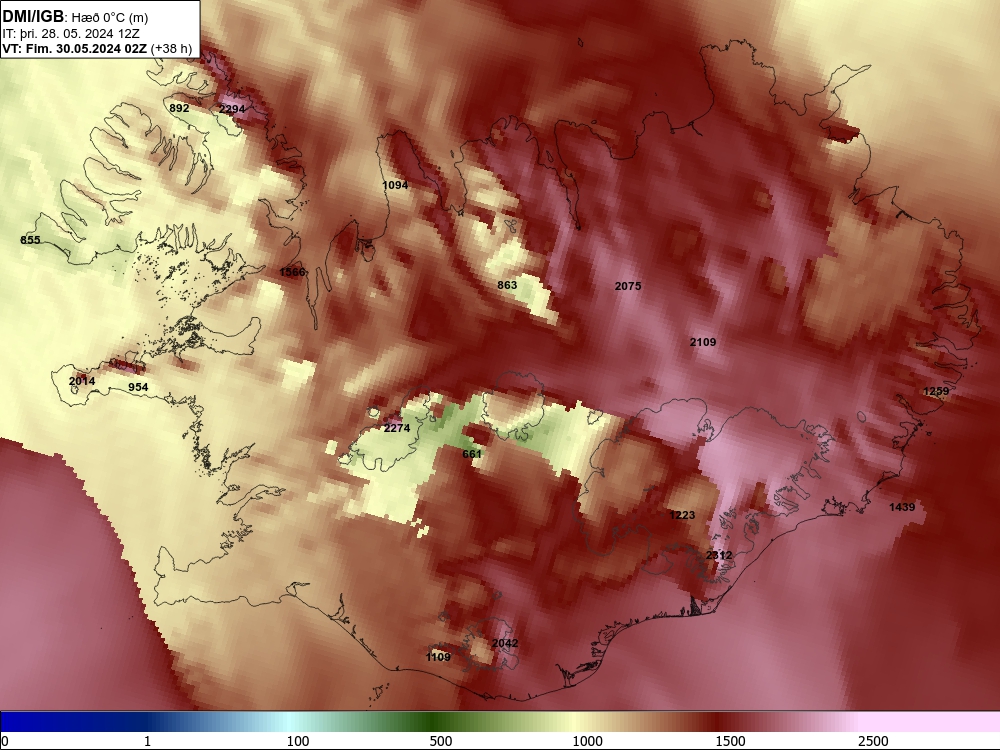1000x750 pixels.
Task: Click the 1223 height label
Action: coord(682,515)
